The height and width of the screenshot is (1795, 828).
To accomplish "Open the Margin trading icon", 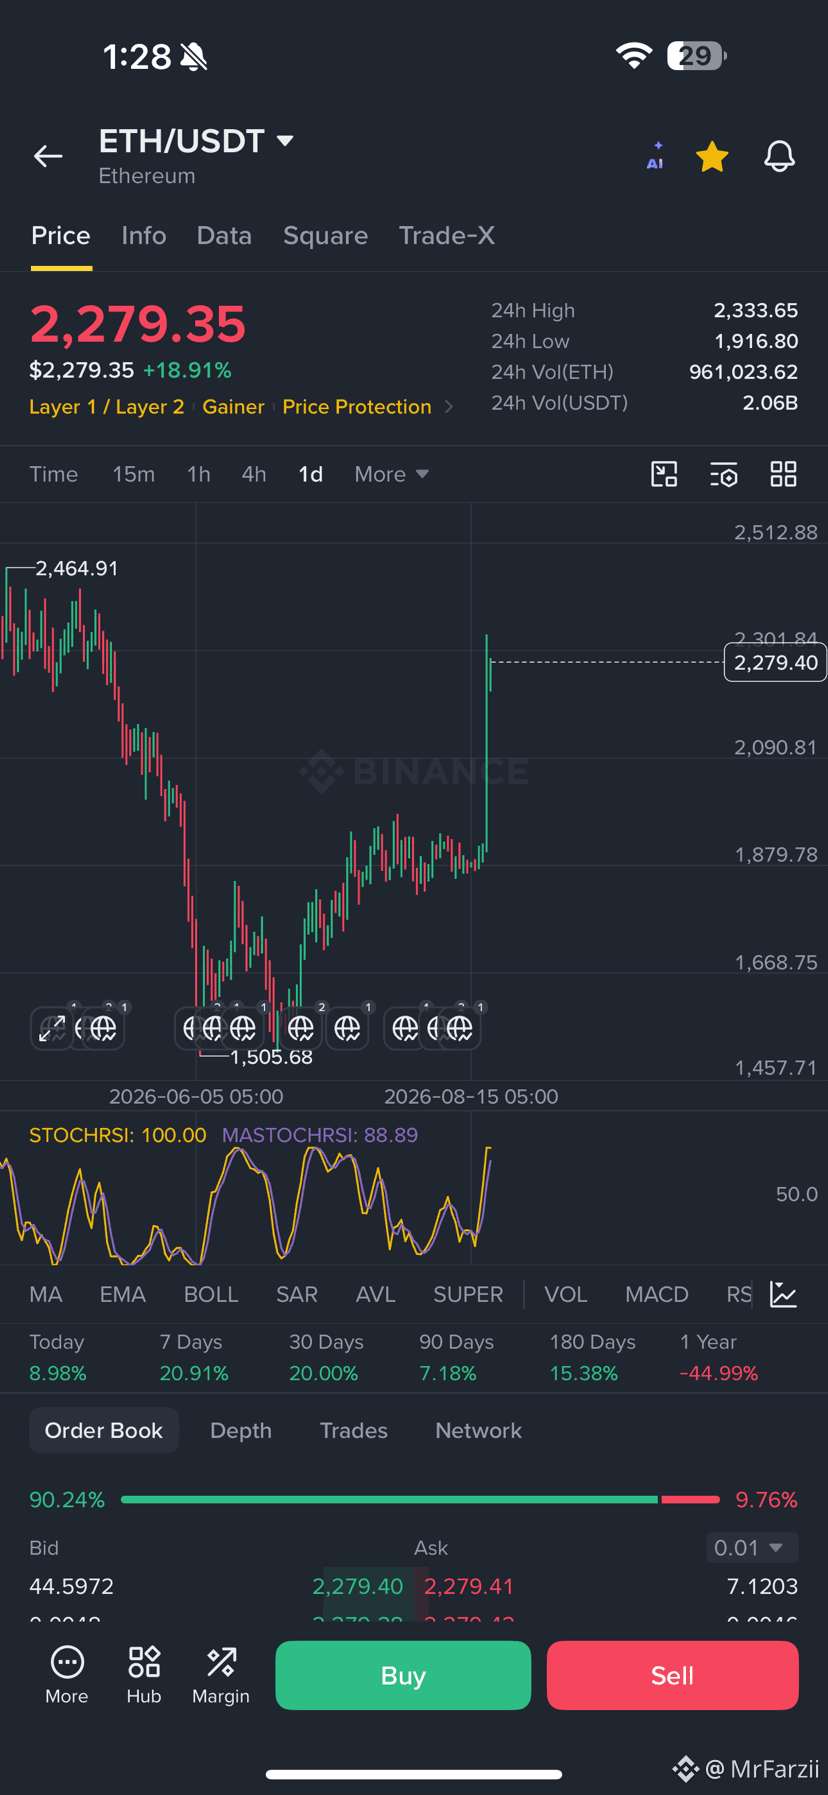I will pyautogui.click(x=221, y=1675).
